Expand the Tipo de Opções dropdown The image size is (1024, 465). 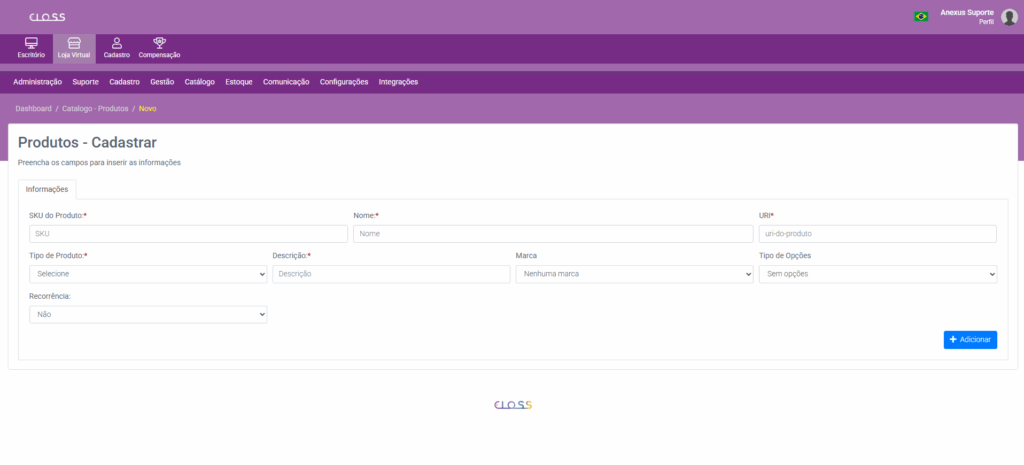pos(877,274)
